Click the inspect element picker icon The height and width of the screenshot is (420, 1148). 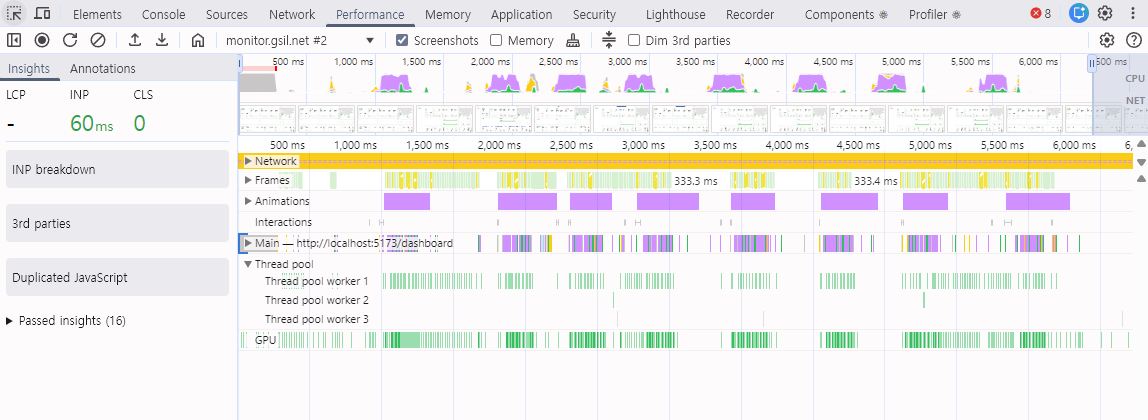click(x=14, y=13)
